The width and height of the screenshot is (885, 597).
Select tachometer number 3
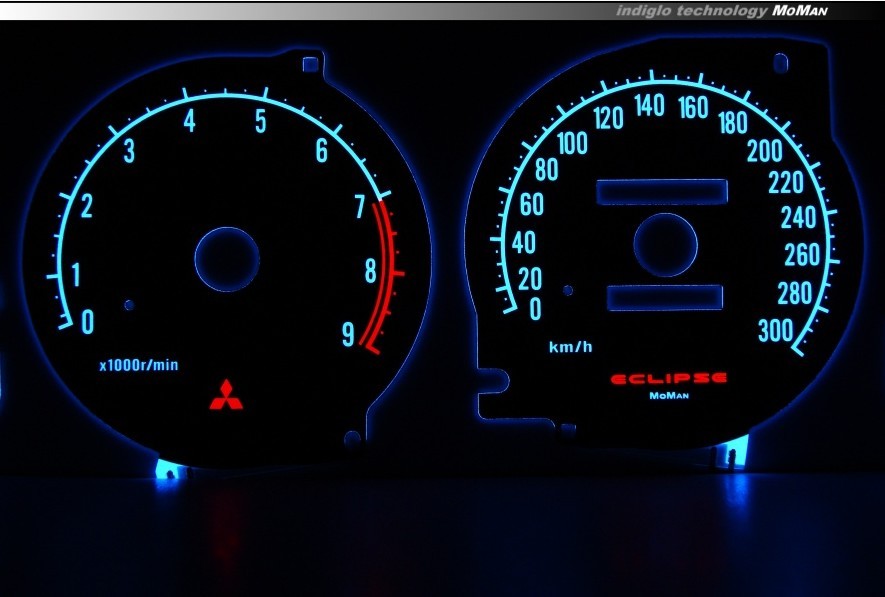pos(129,151)
